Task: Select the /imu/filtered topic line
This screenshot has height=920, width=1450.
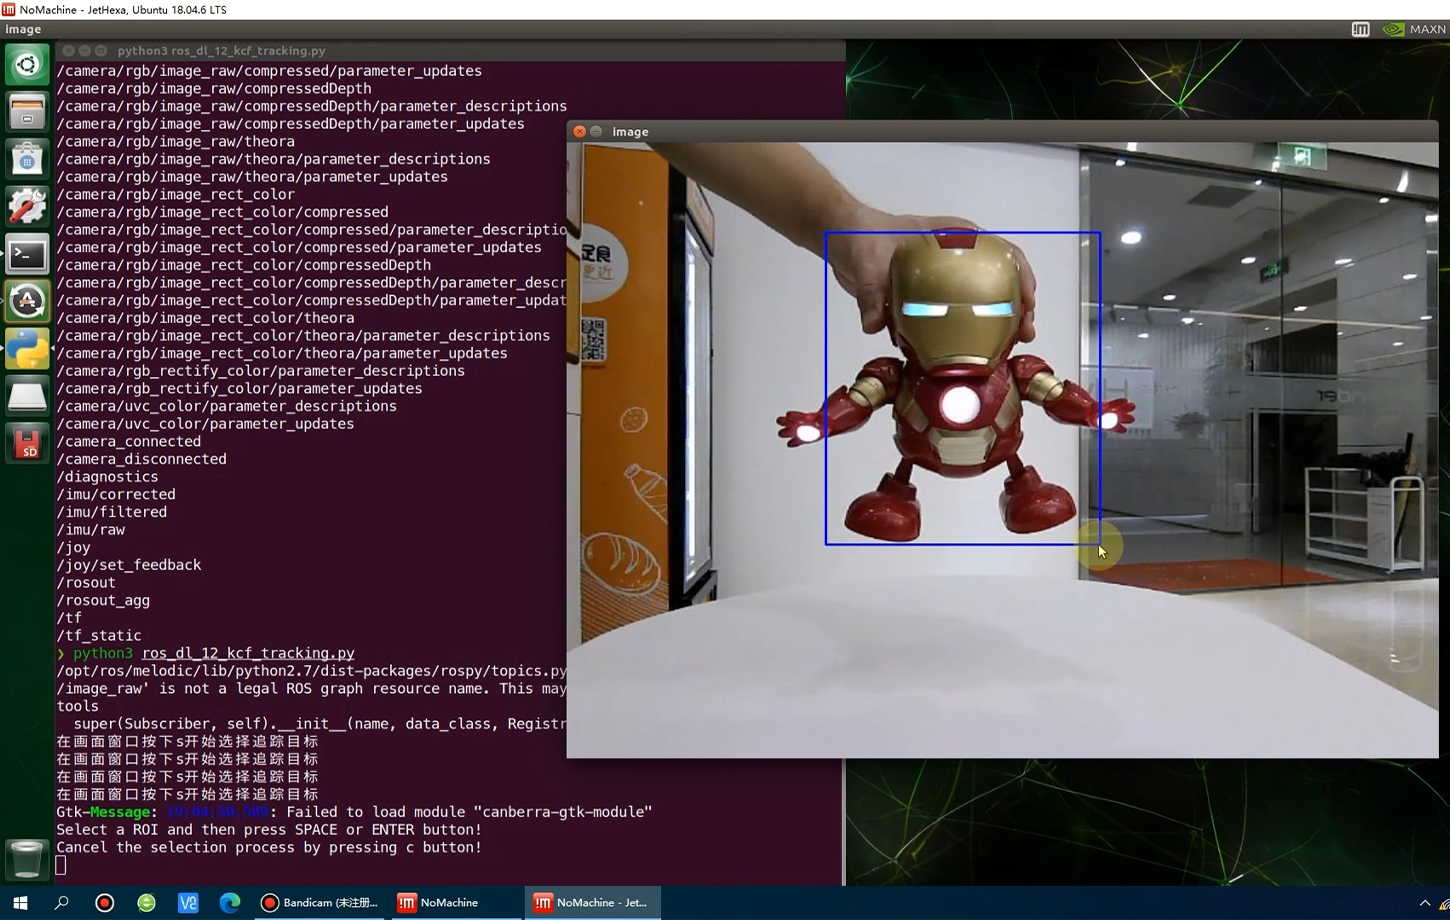Action: pyautogui.click(x=111, y=512)
